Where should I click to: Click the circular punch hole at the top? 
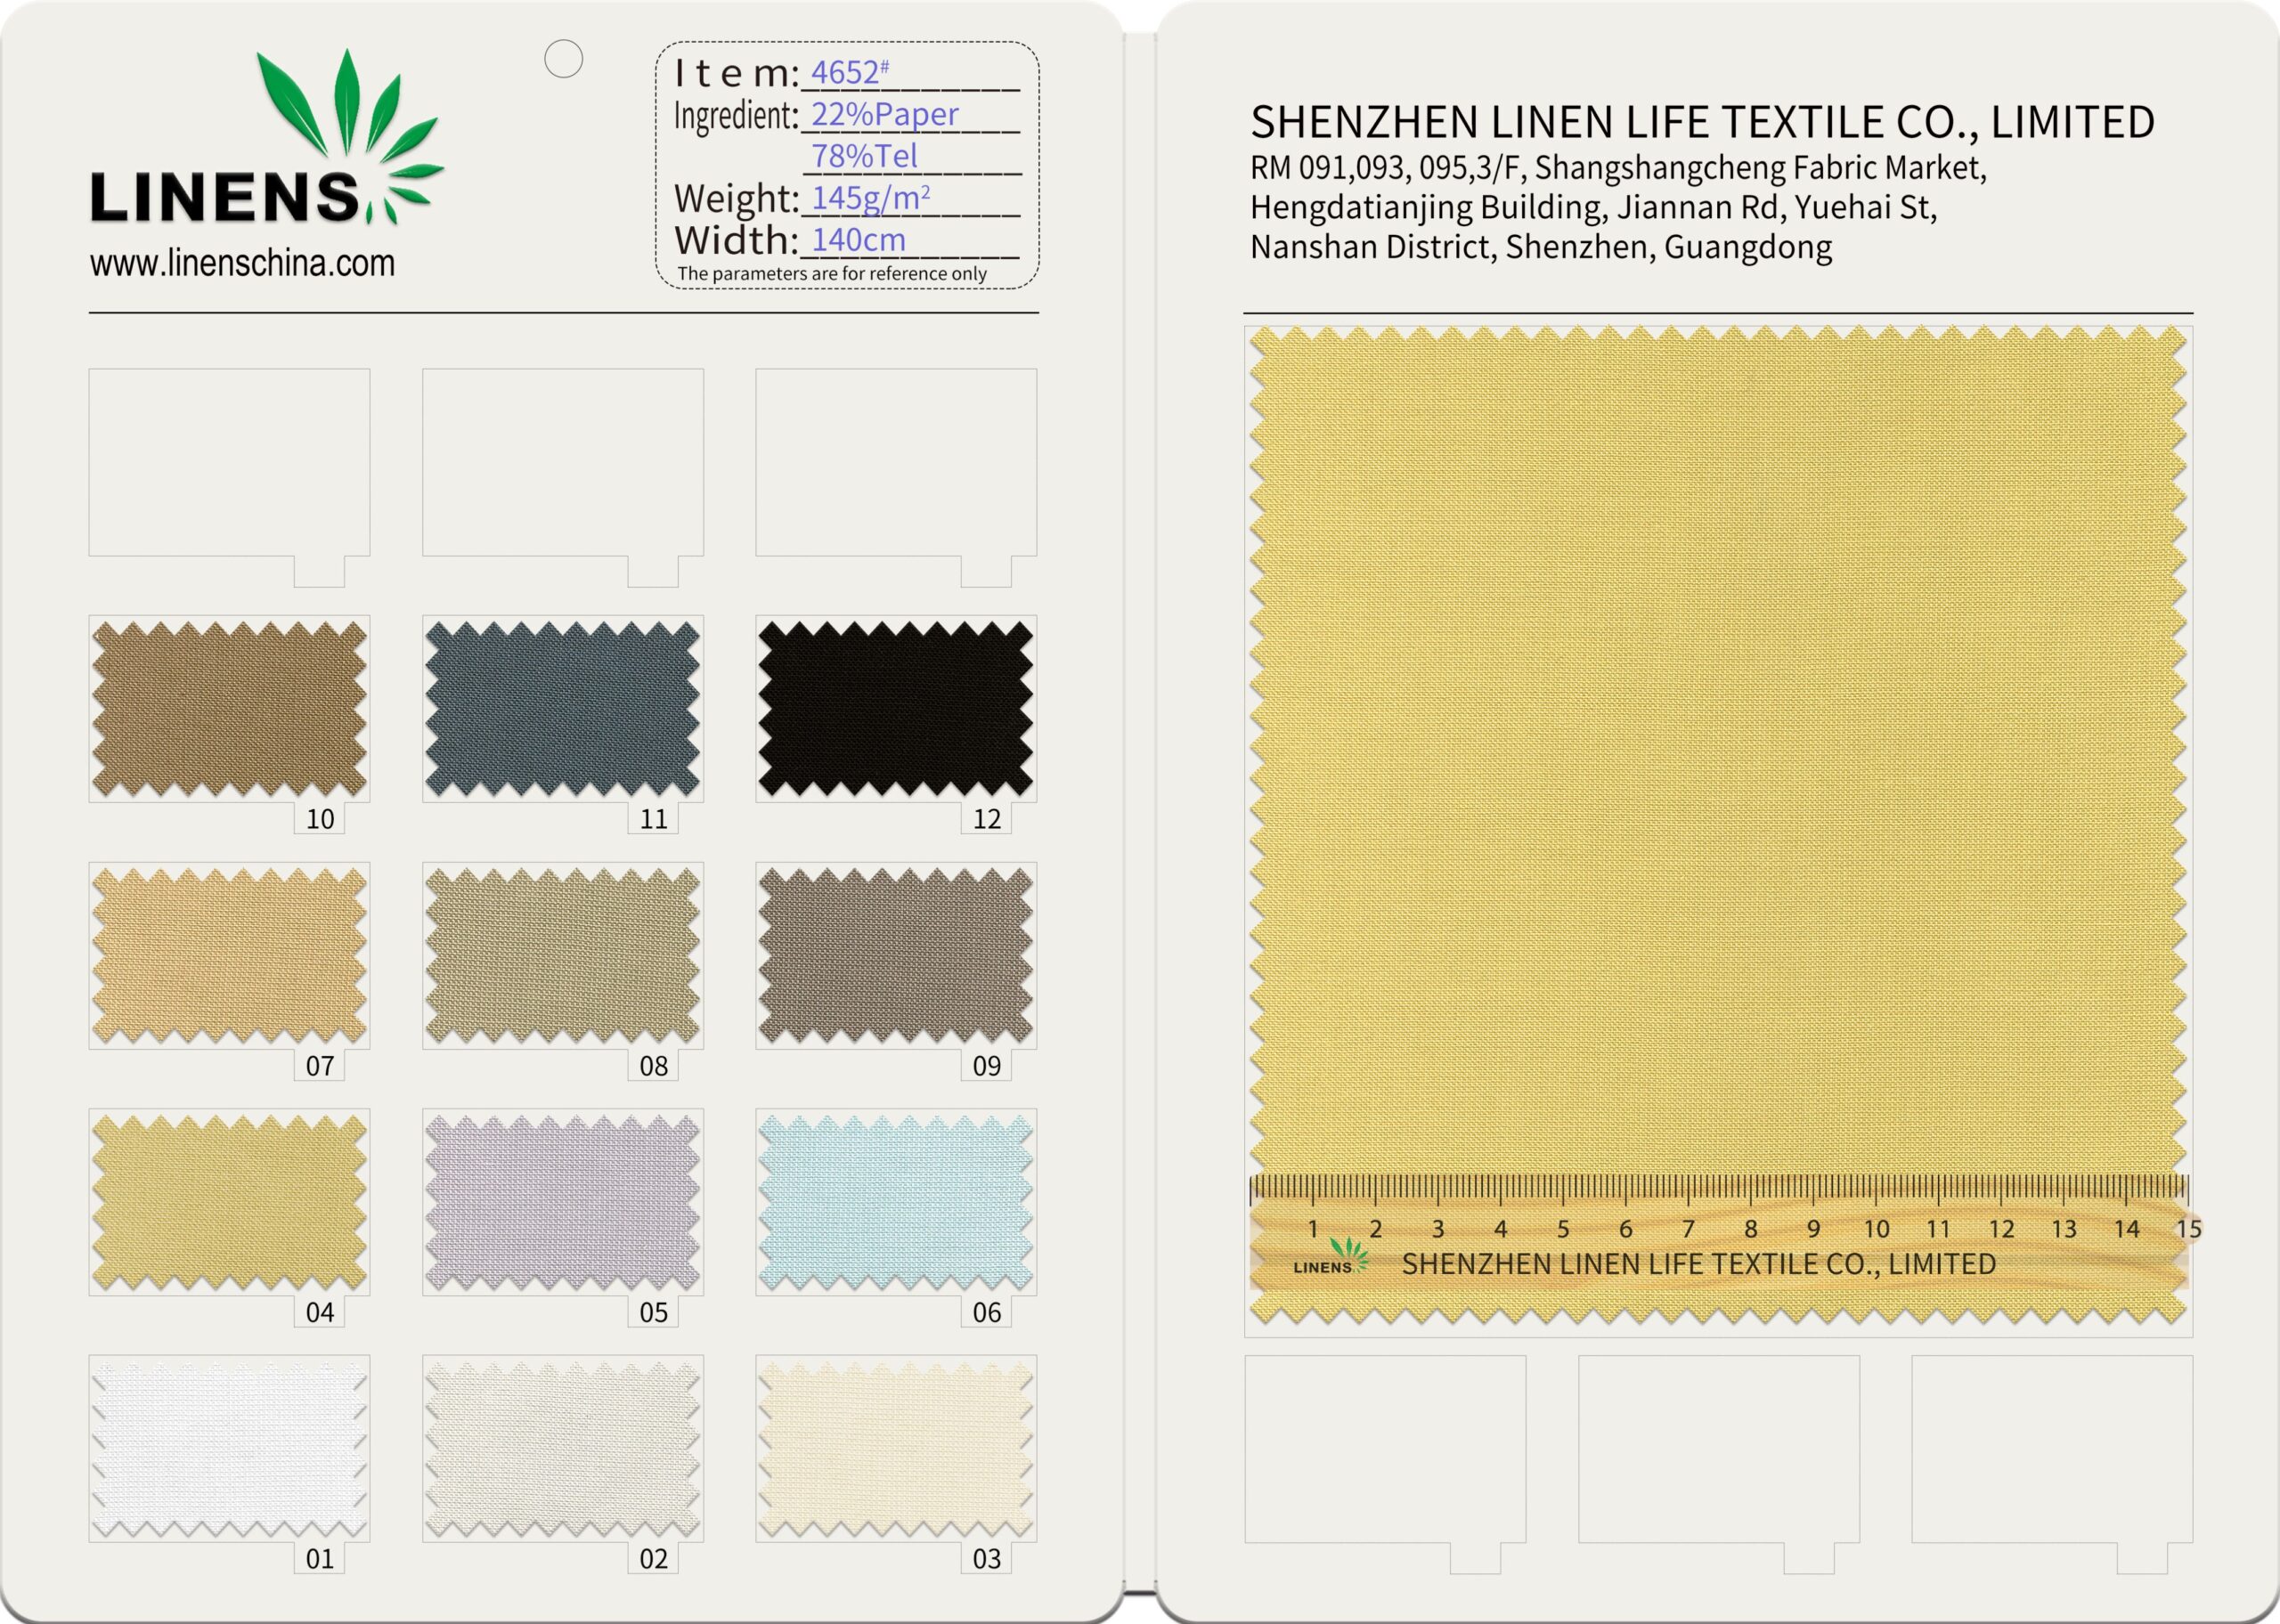click(565, 60)
